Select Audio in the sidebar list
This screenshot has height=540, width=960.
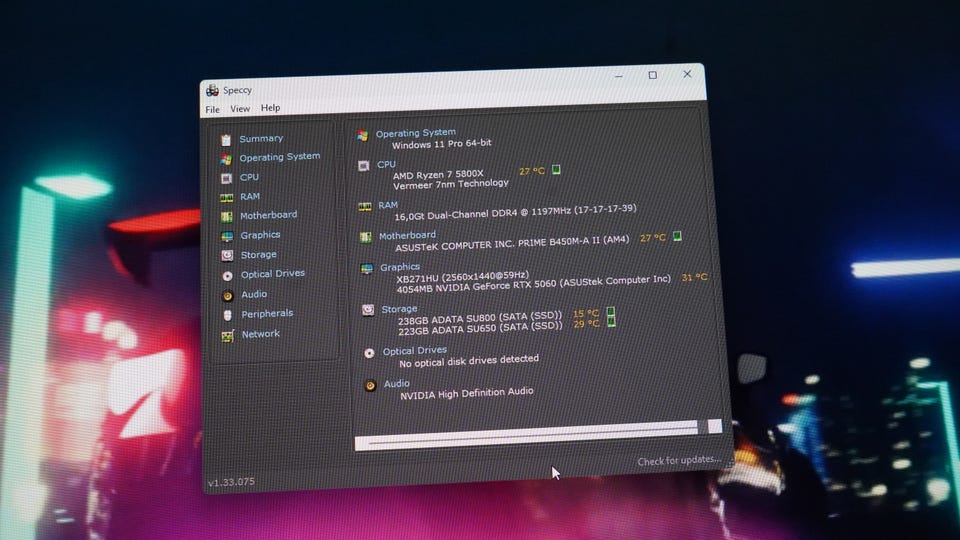click(x=254, y=294)
